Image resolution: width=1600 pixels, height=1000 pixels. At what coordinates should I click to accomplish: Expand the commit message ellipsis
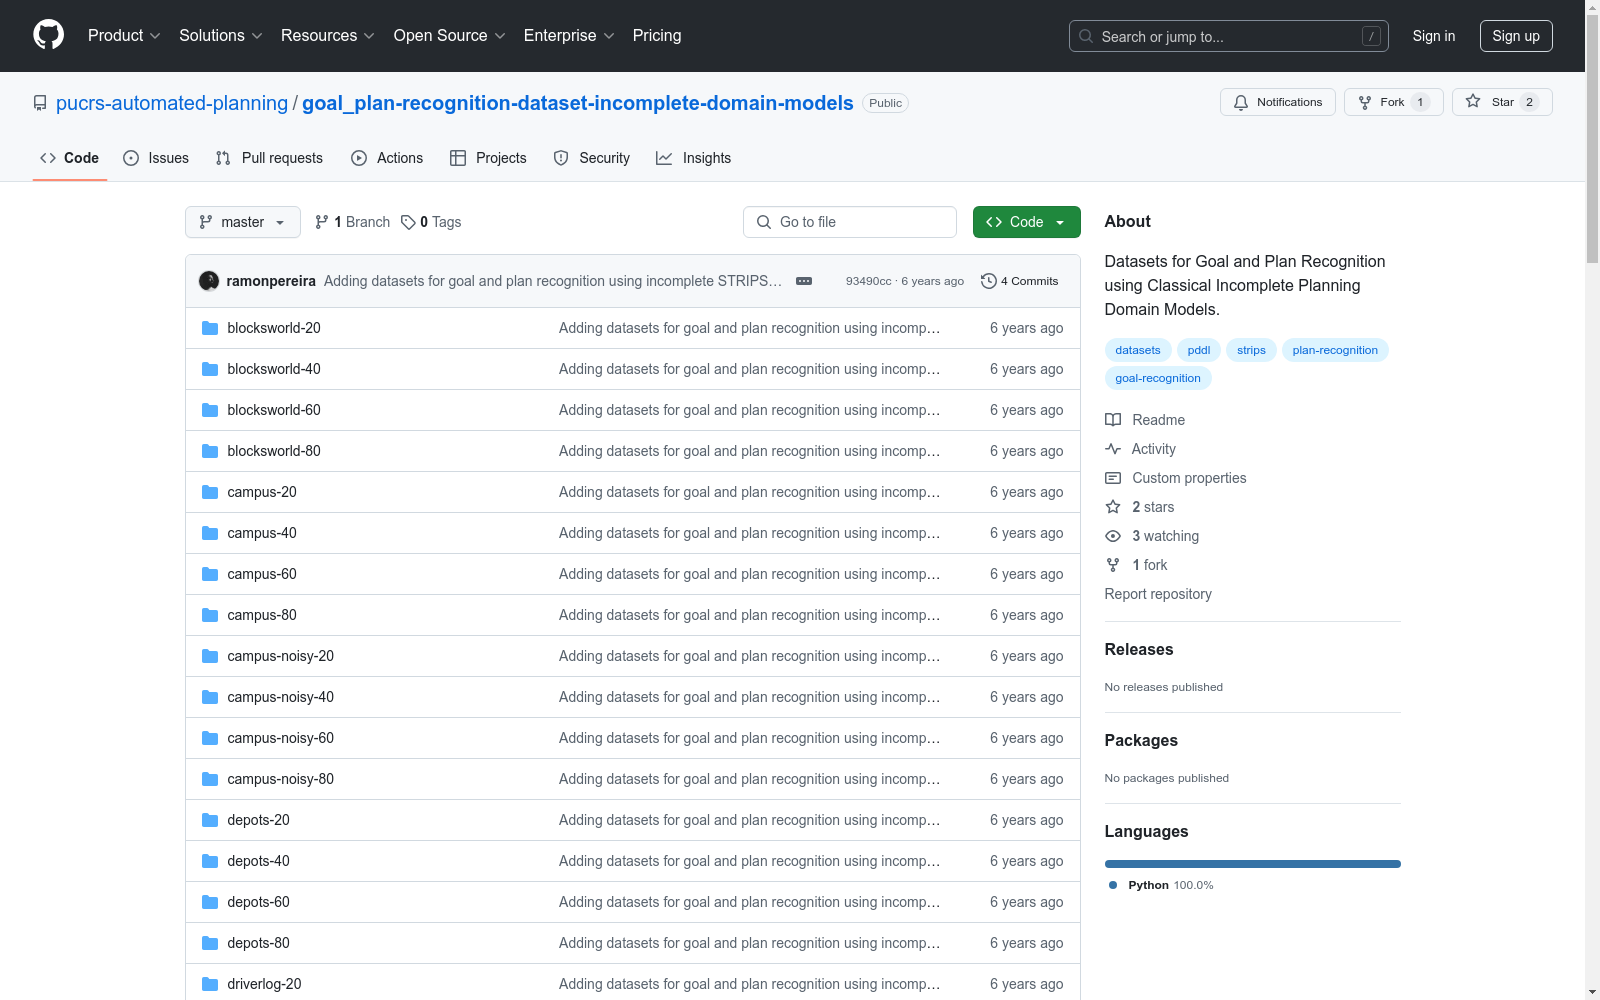coord(804,281)
